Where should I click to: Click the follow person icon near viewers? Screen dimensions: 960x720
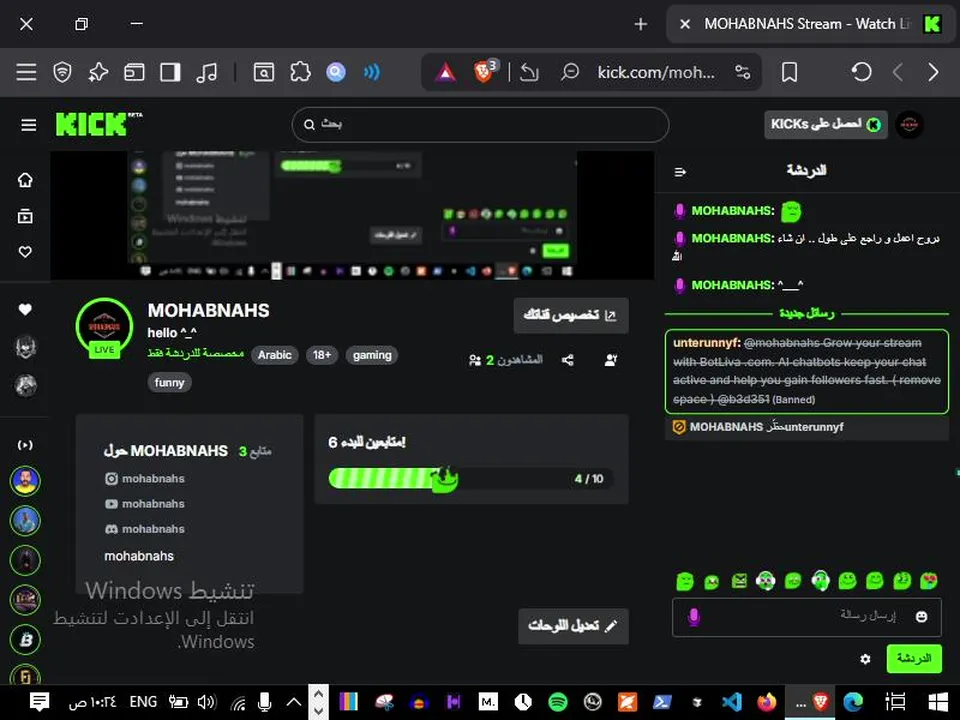(610, 360)
